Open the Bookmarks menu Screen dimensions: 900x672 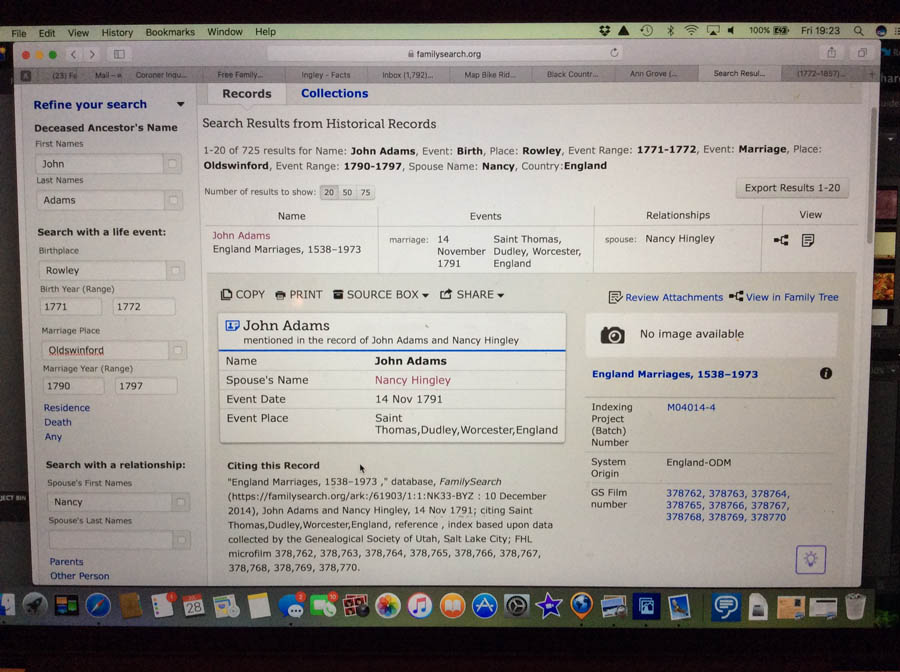(170, 32)
